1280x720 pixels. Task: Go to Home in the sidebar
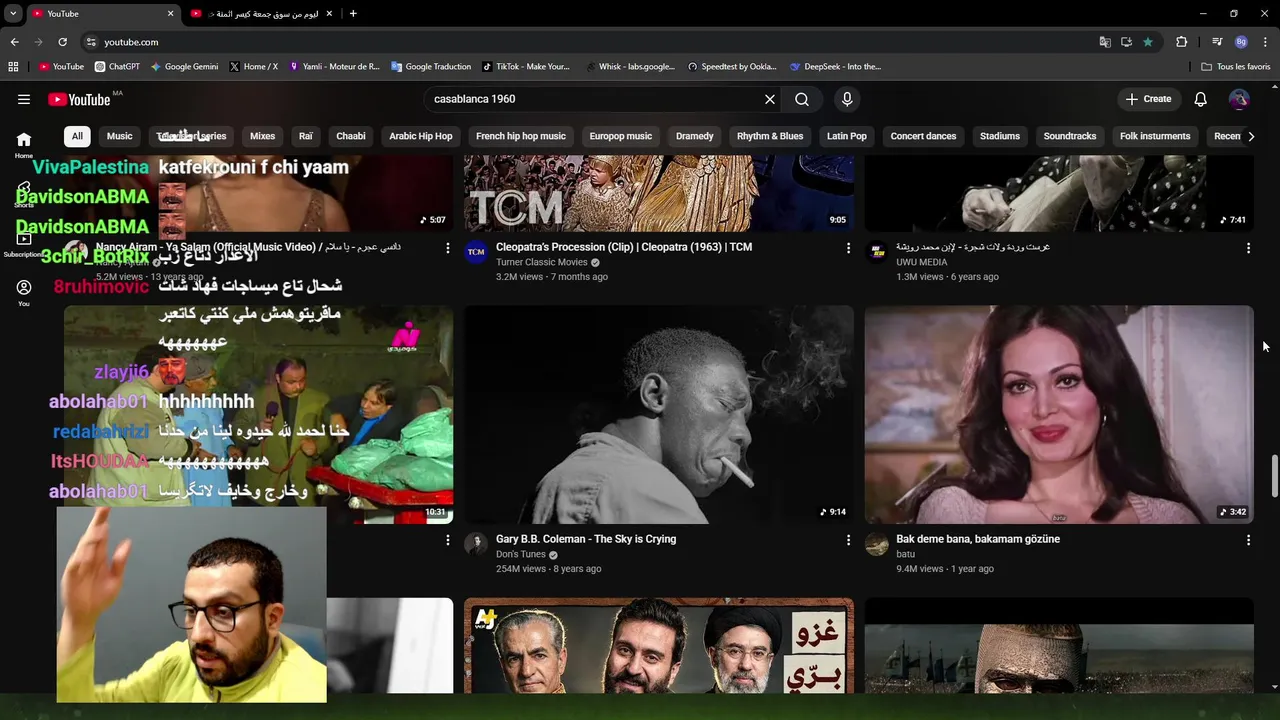click(24, 144)
